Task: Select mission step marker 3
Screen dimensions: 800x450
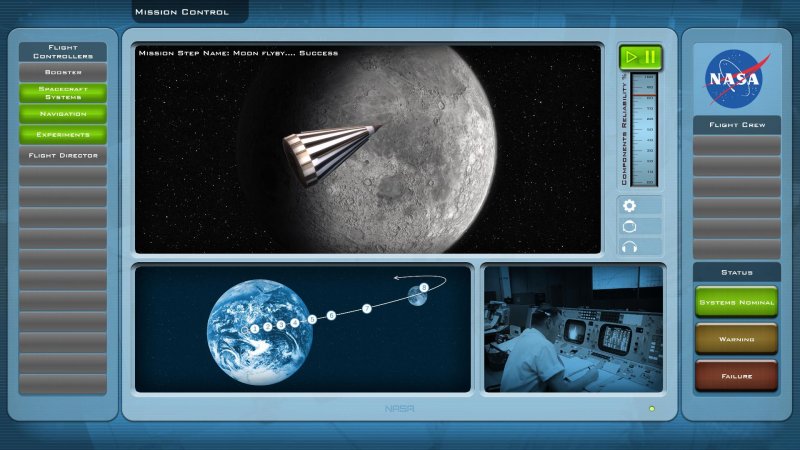Action: pyautogui.click(x=281, y=324)
